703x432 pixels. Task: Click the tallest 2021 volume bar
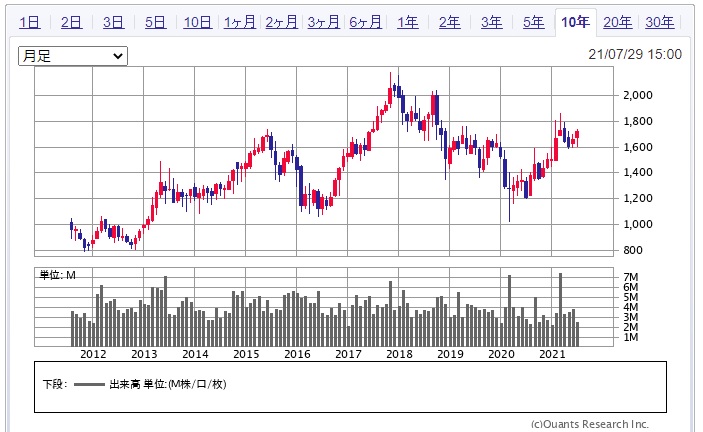point(560,310)
